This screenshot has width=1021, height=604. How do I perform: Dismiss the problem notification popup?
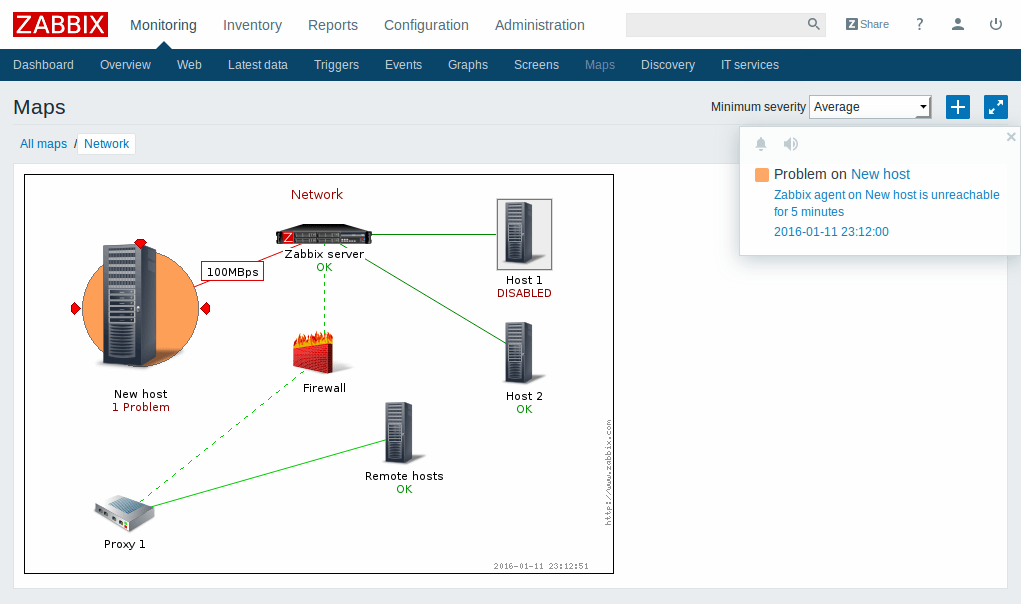(1010, 136)
